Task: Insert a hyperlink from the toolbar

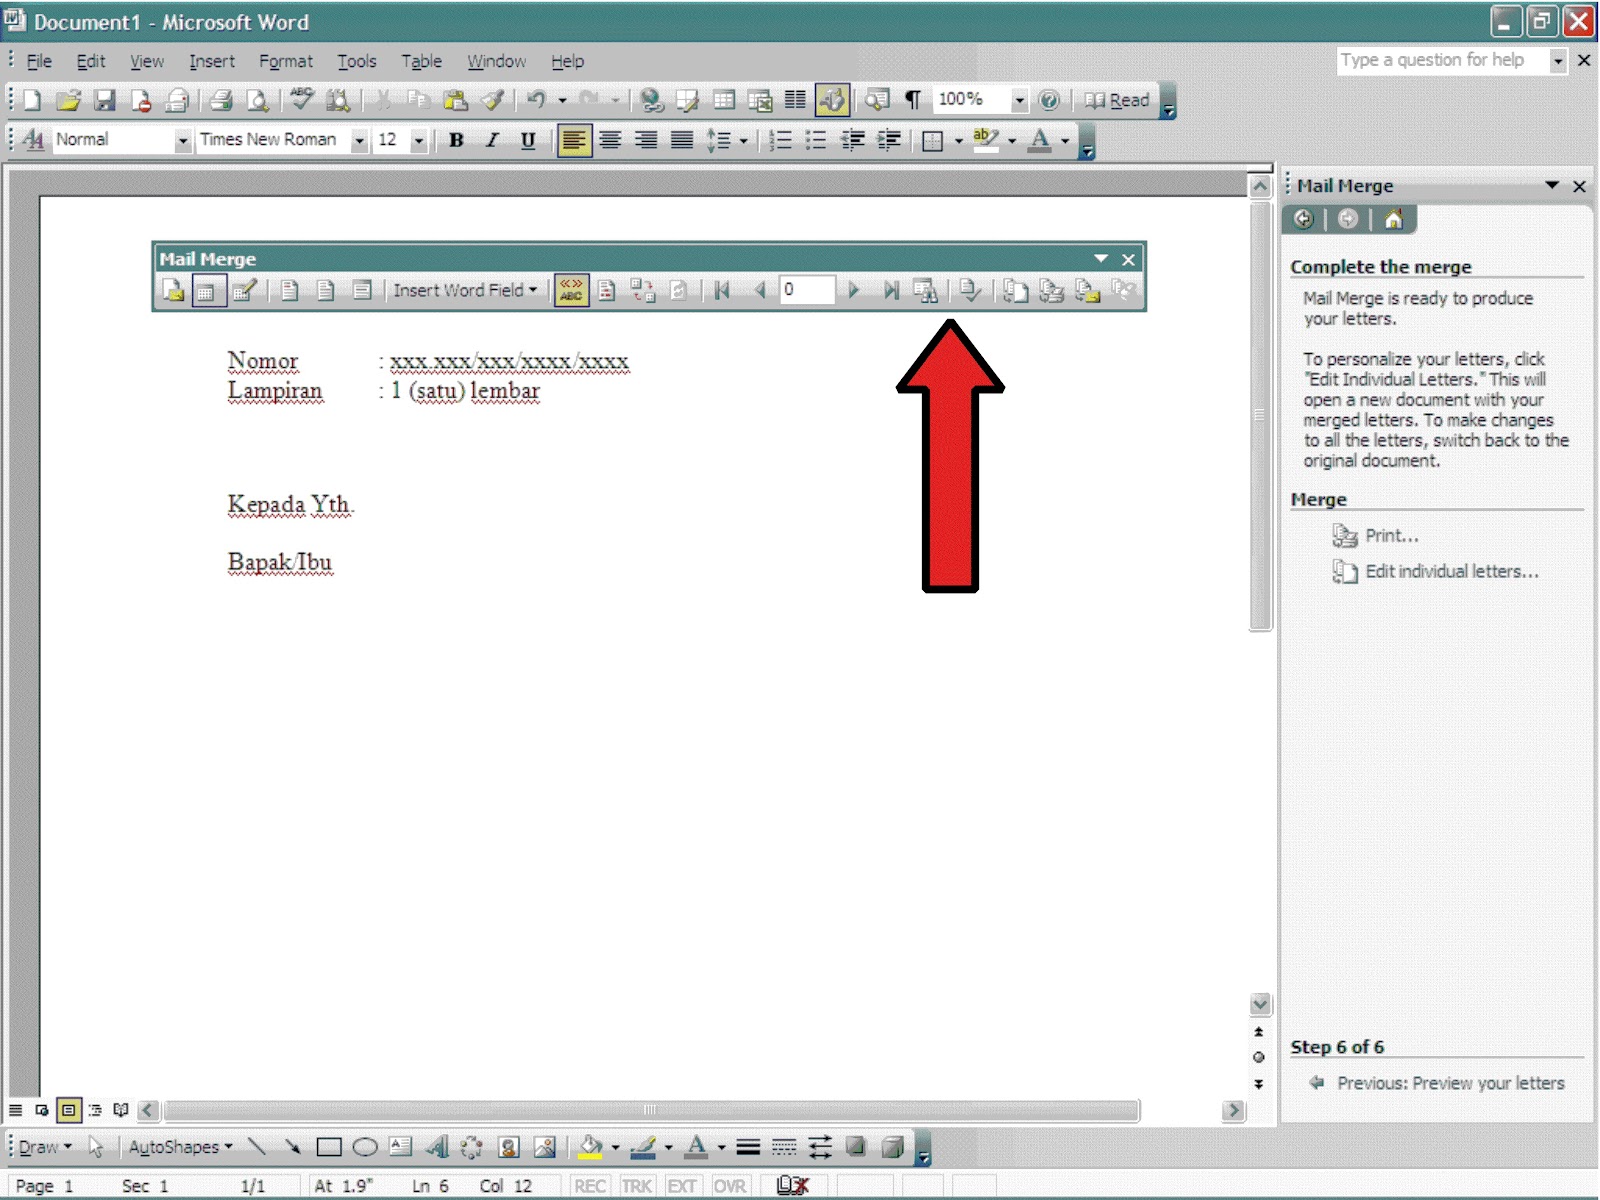Action: tap(652, 100)
